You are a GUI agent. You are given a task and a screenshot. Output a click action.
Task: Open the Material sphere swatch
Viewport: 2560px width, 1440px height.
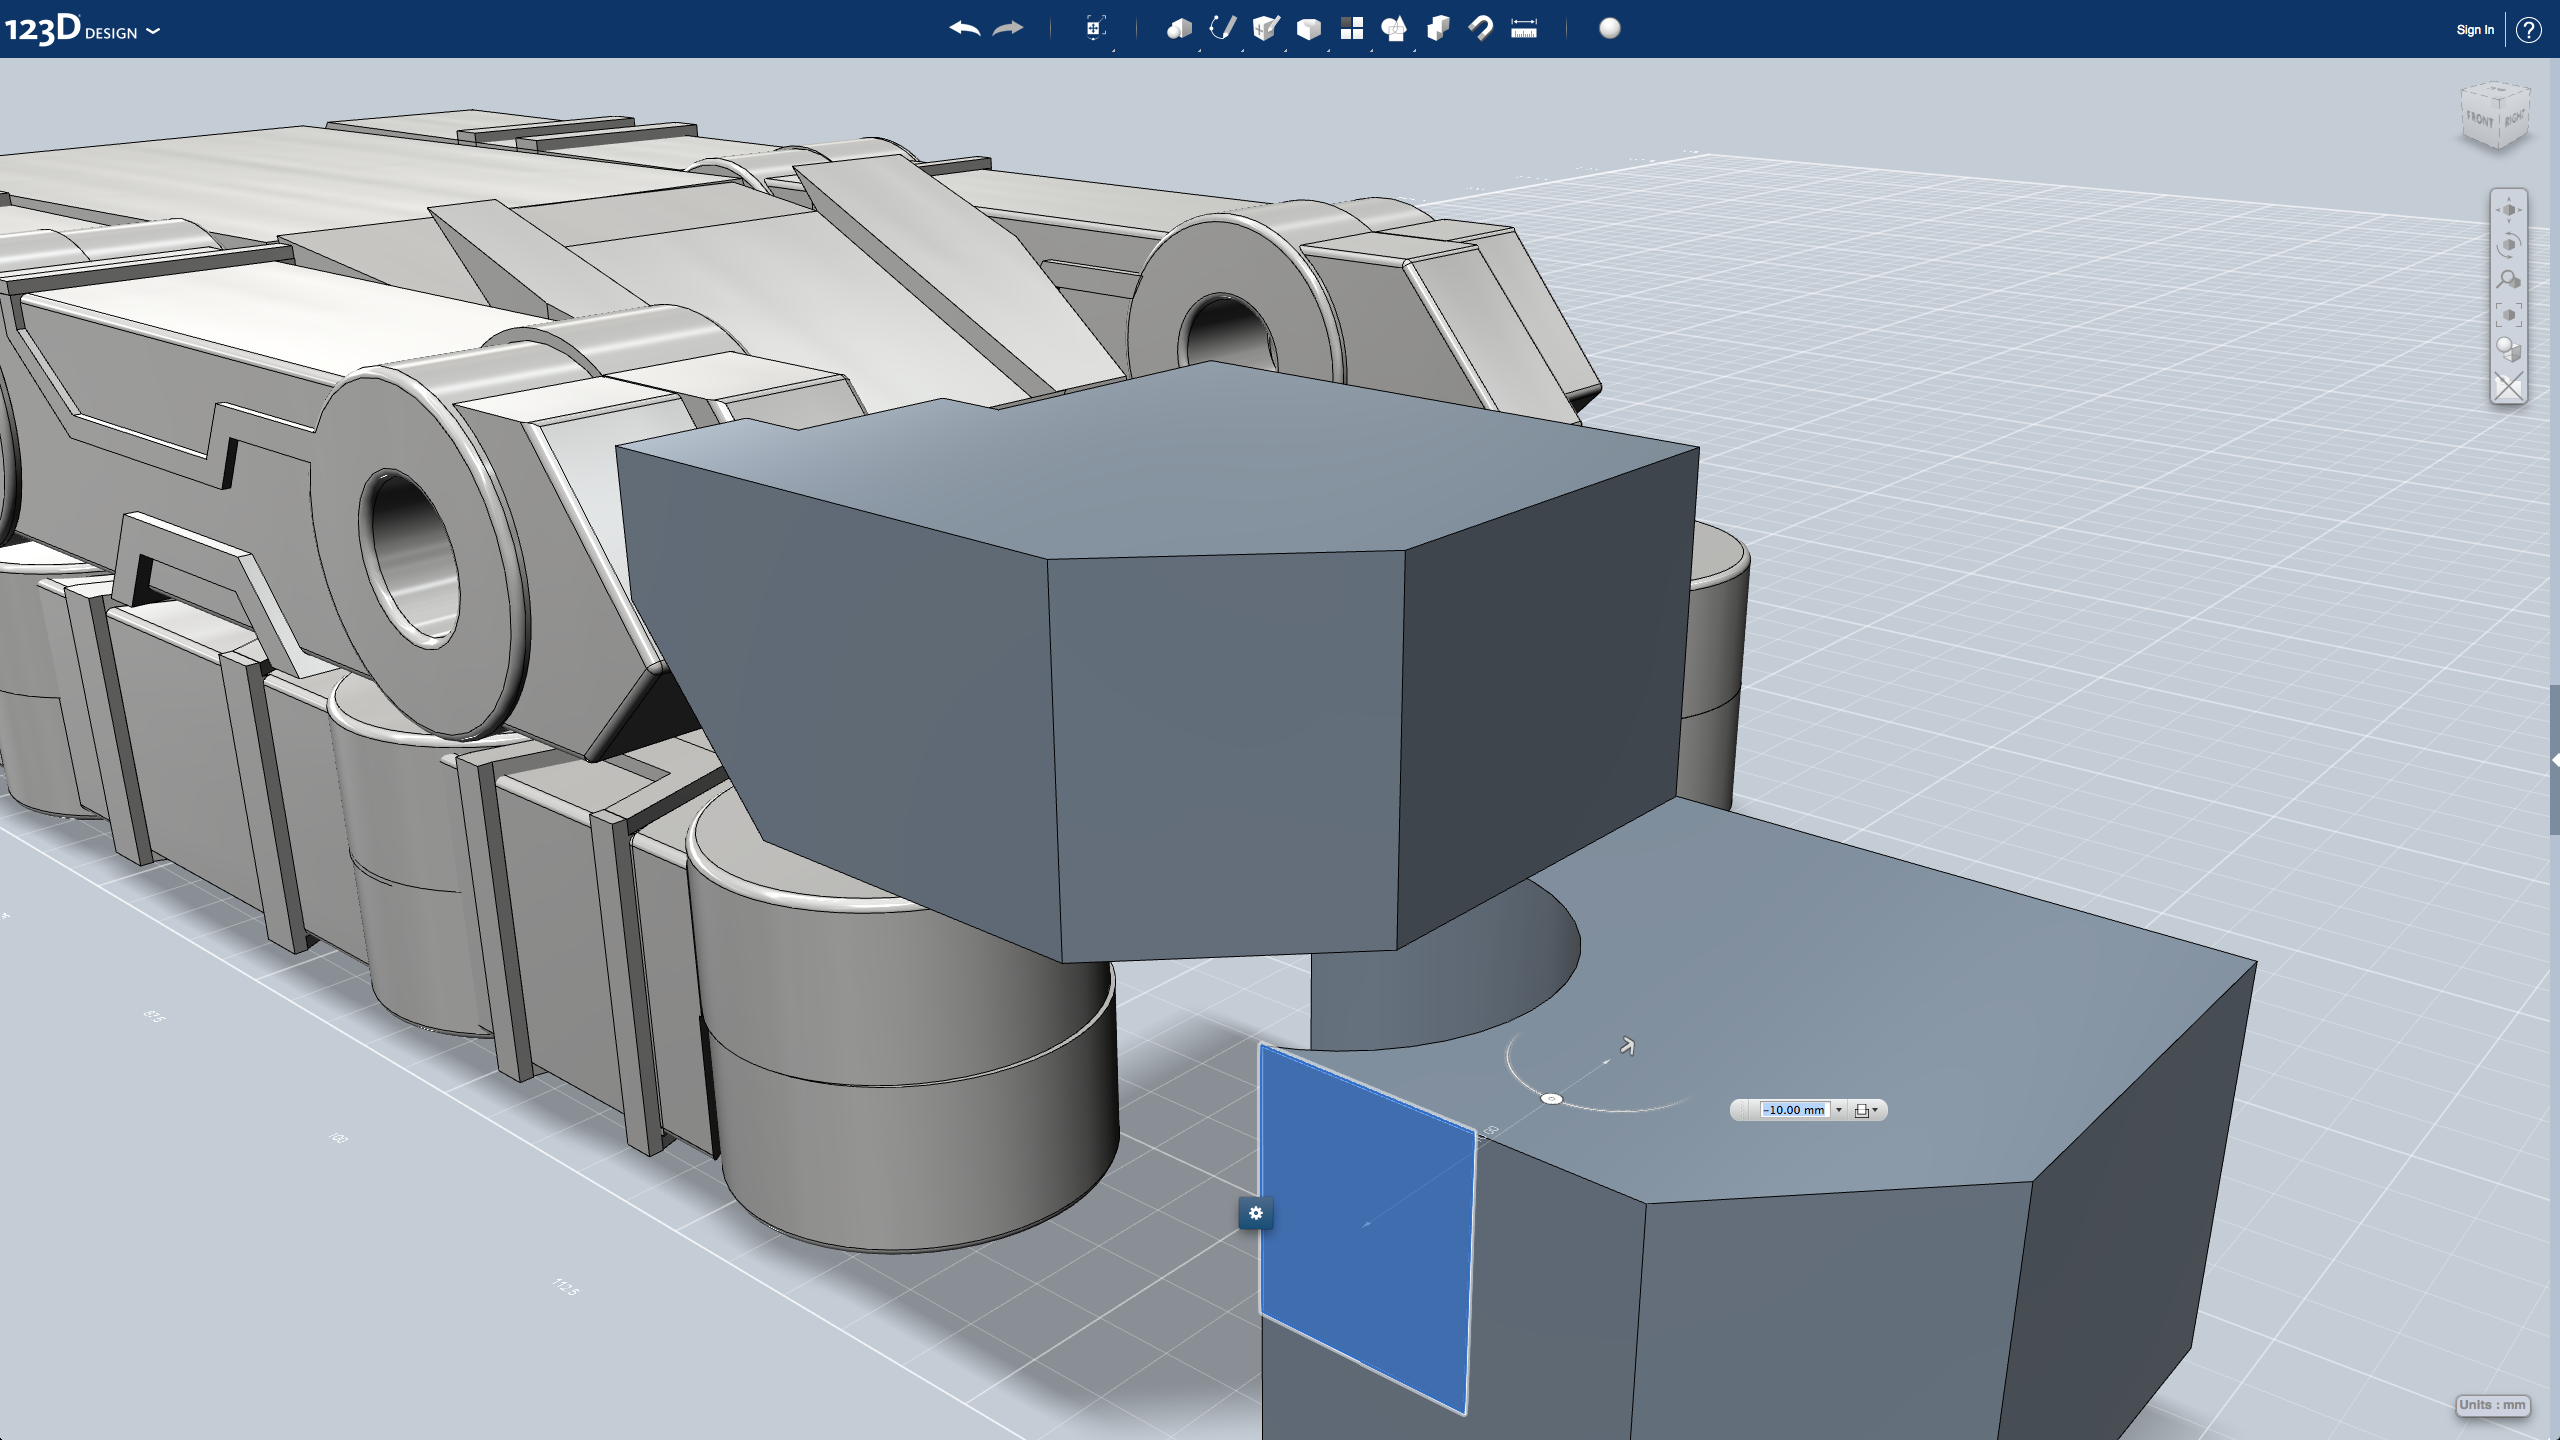pyautogui.click(x=1610, y=29)
